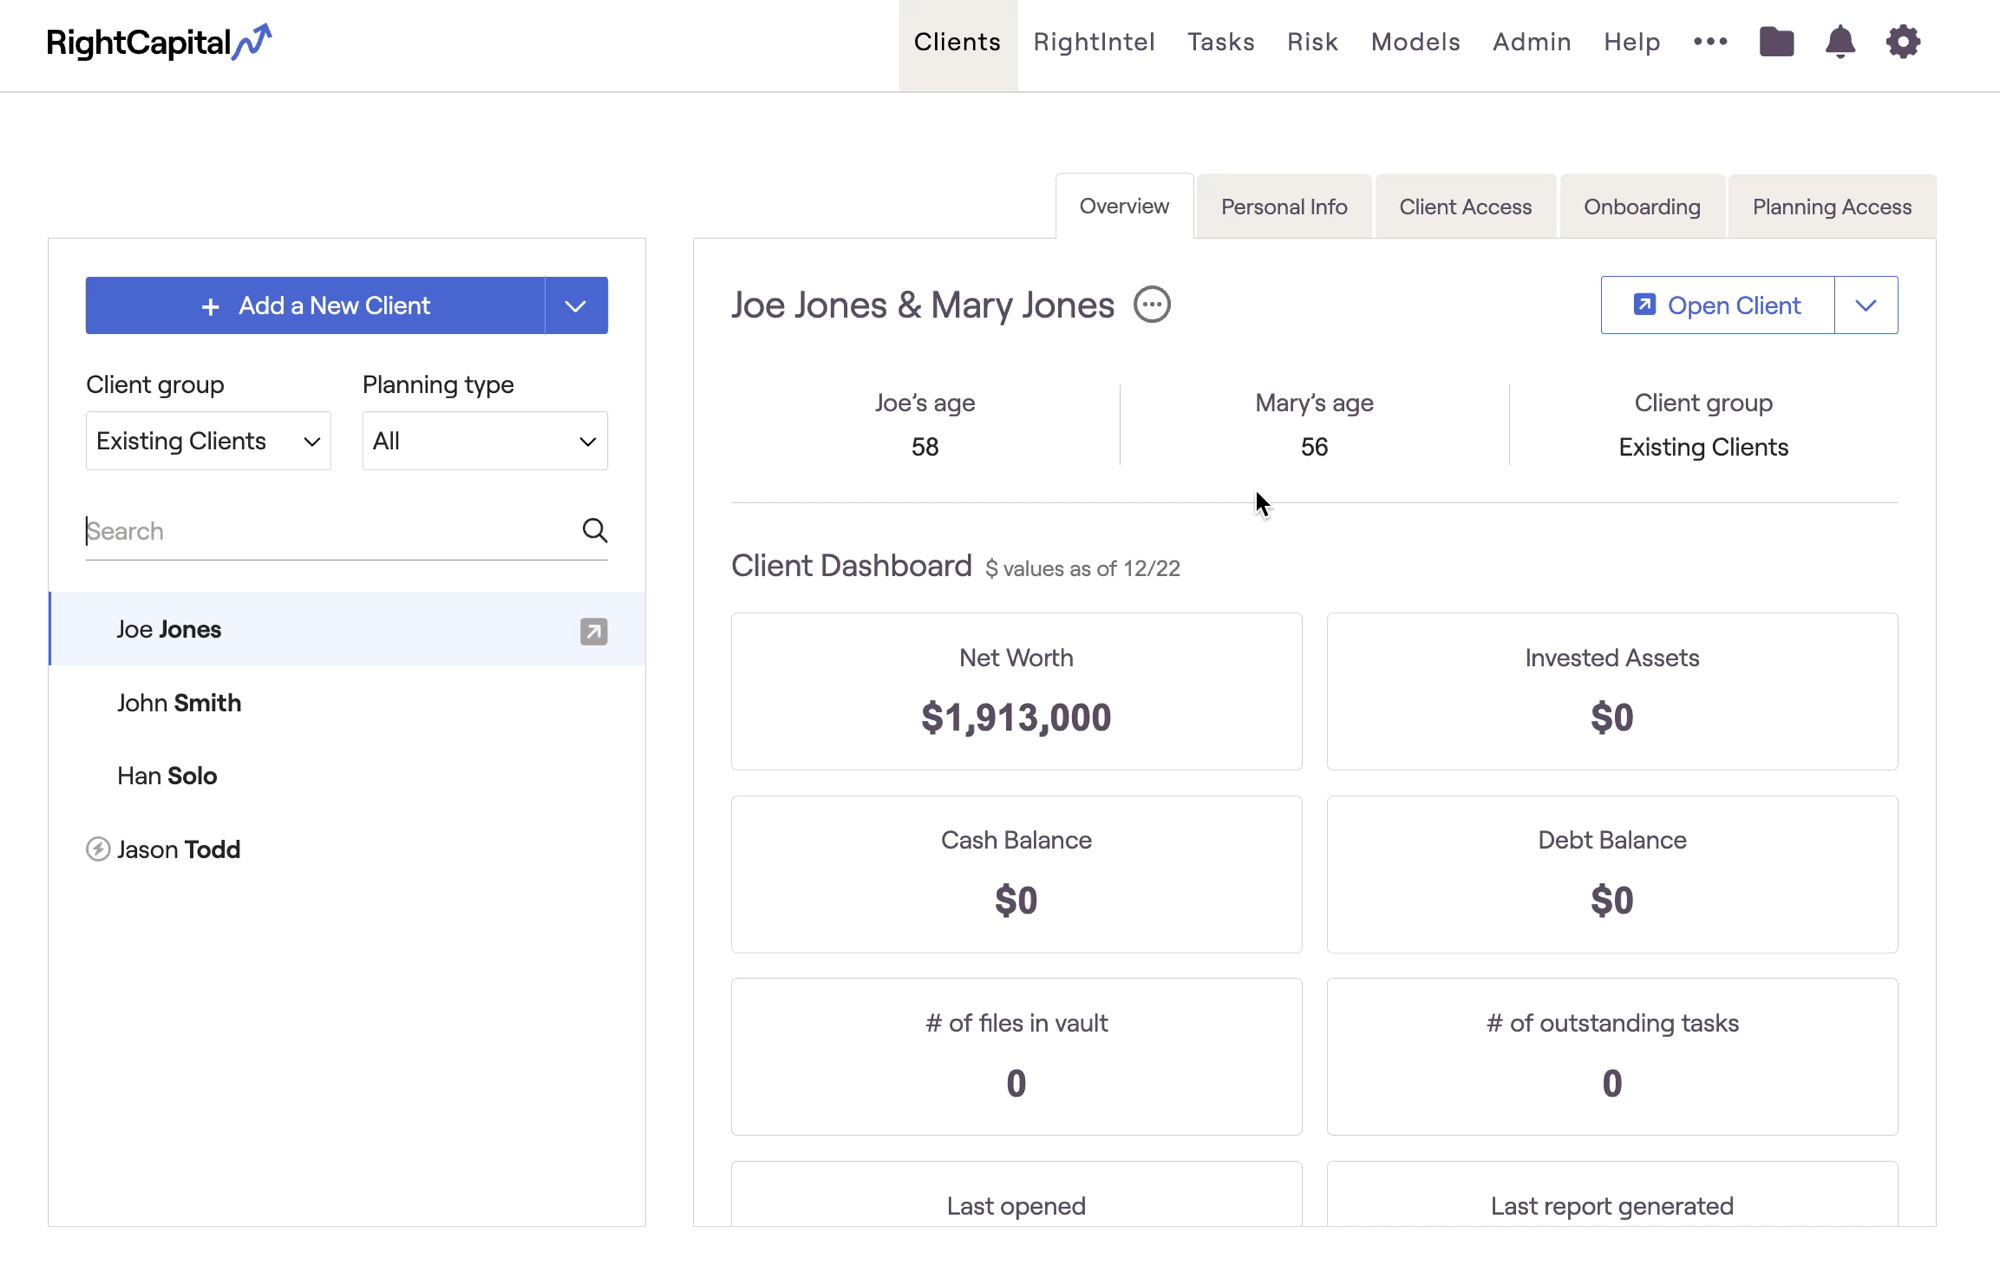This screenshot has width=2000, height=1265.
Task: Expand the Add a New Client dropdown arrow
Action: (576, 306)
